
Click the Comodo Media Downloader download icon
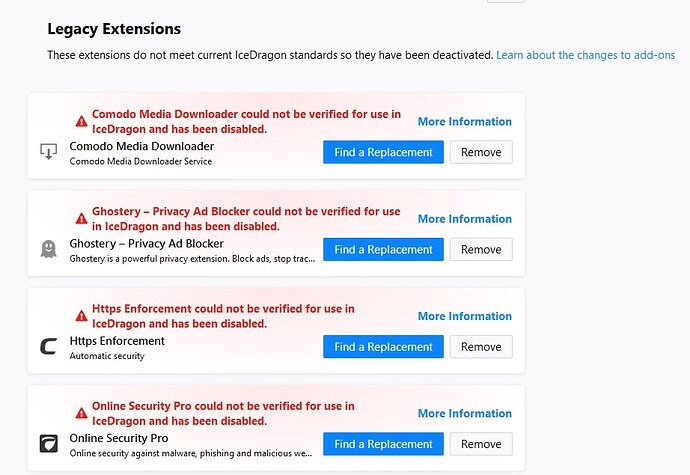[x=48, y=151]
